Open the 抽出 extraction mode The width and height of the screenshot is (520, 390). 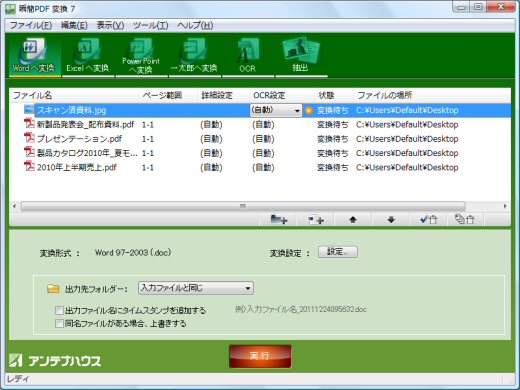coord(301,55)
